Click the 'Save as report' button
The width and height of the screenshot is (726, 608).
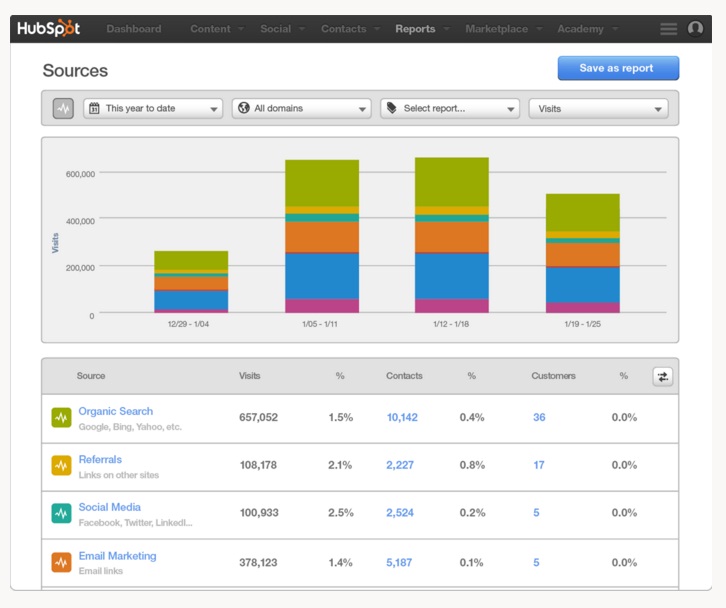[618, 68]
